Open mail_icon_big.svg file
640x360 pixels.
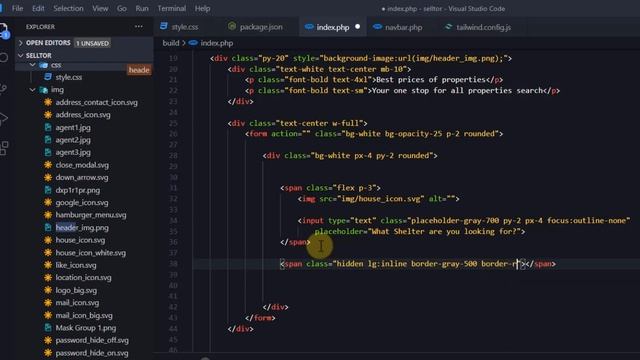pos(84,315)
